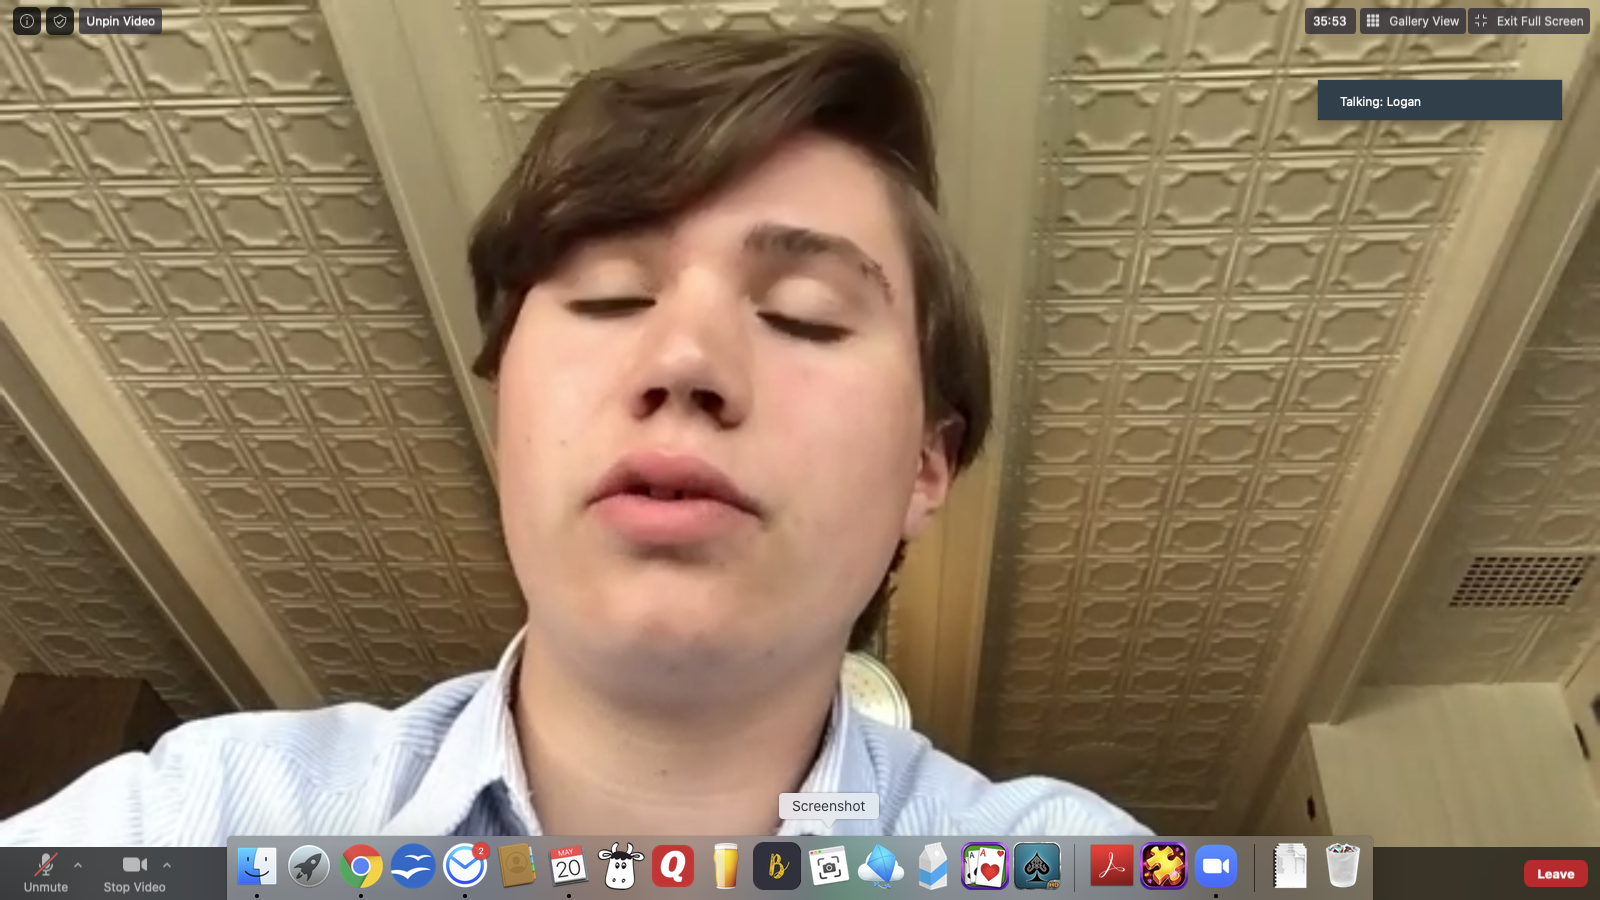Unmute the microphone in Zoom

pos(46,872)
